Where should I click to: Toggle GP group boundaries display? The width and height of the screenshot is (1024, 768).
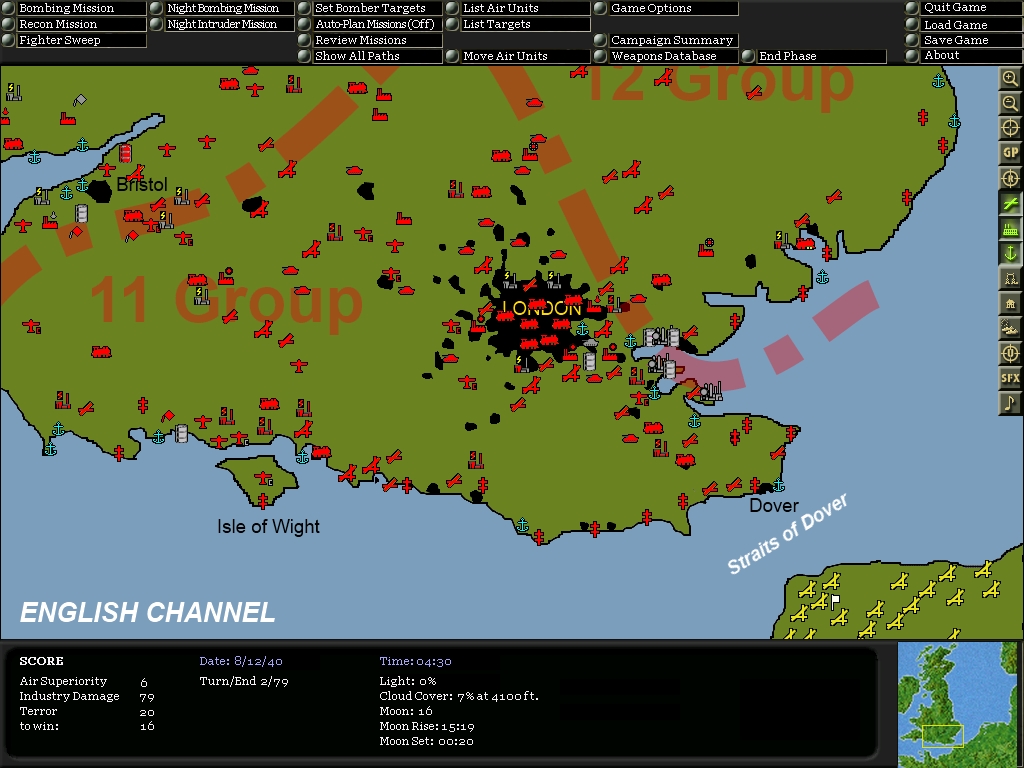click(x=1010, y=153)
